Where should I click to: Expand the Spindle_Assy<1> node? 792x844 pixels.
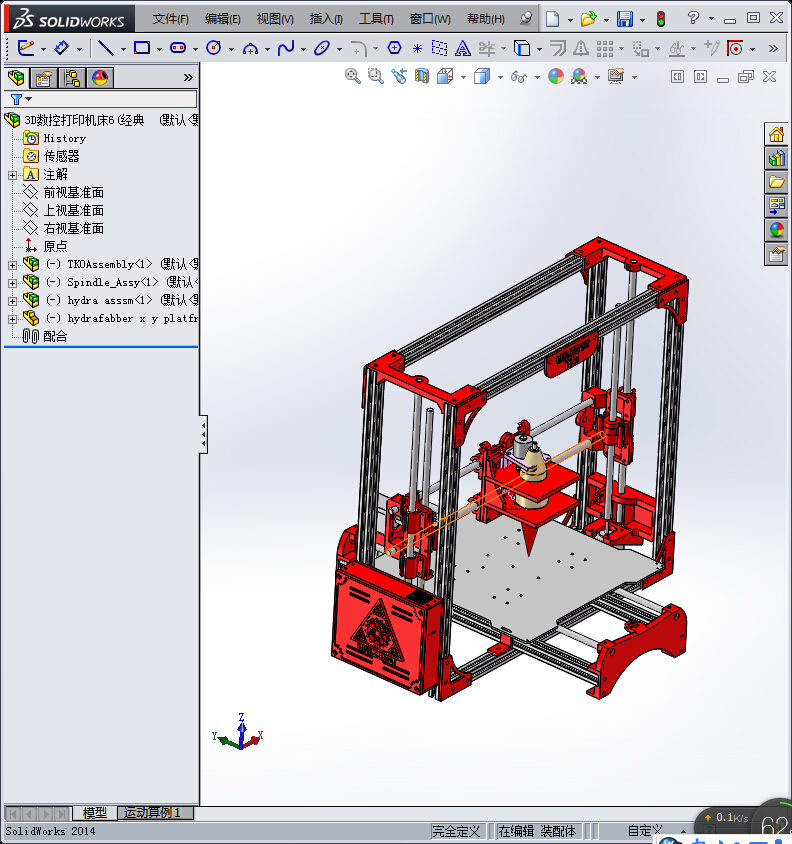[x=12, y=283]
